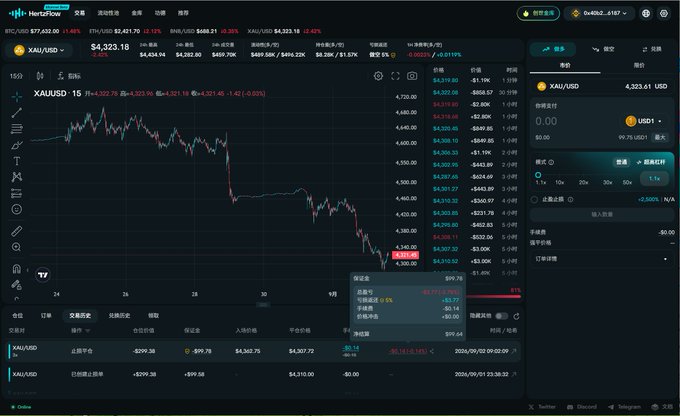Open the 交易 (Trade) tab in top navigation
The height and width of the screenshot is (416, 680).
[79, 13]
